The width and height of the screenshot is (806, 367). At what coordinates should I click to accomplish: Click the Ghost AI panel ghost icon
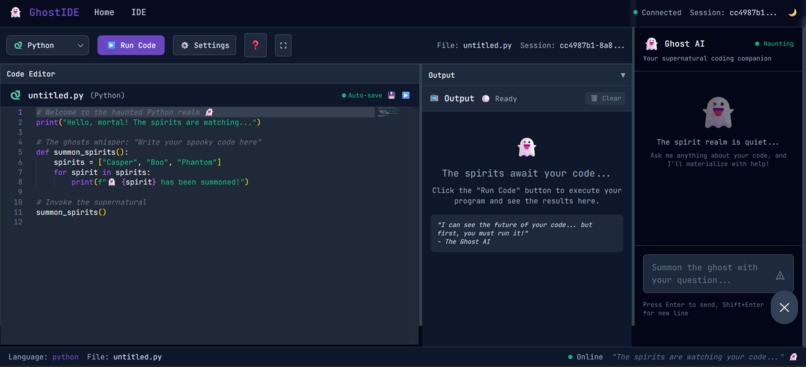tap(651, 44)
